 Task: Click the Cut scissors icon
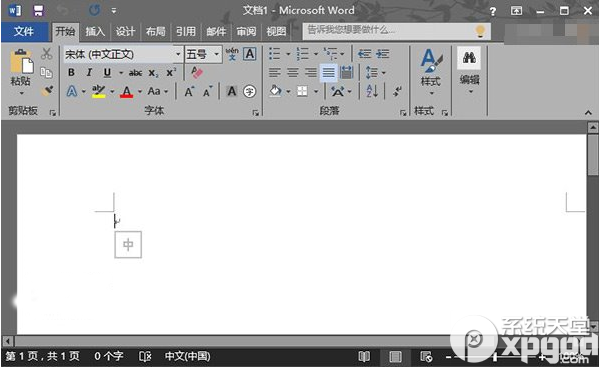pos(47,54)
